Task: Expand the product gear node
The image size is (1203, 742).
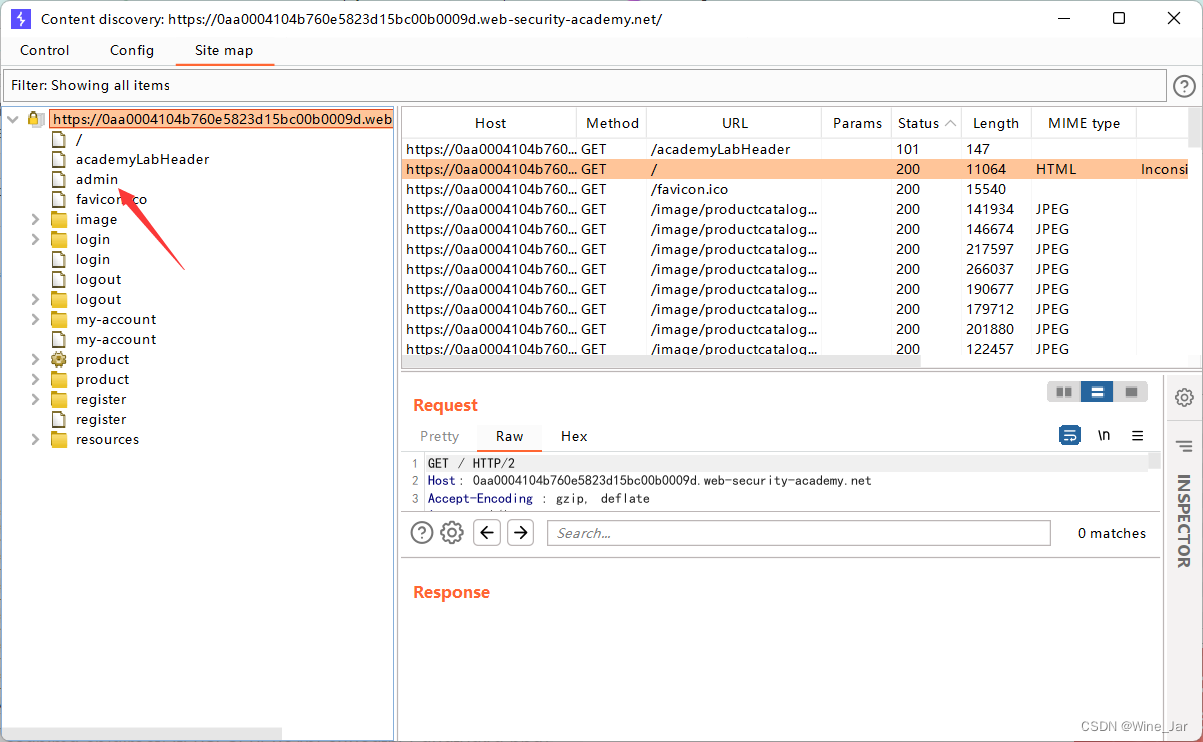Action: coord(36,359)
